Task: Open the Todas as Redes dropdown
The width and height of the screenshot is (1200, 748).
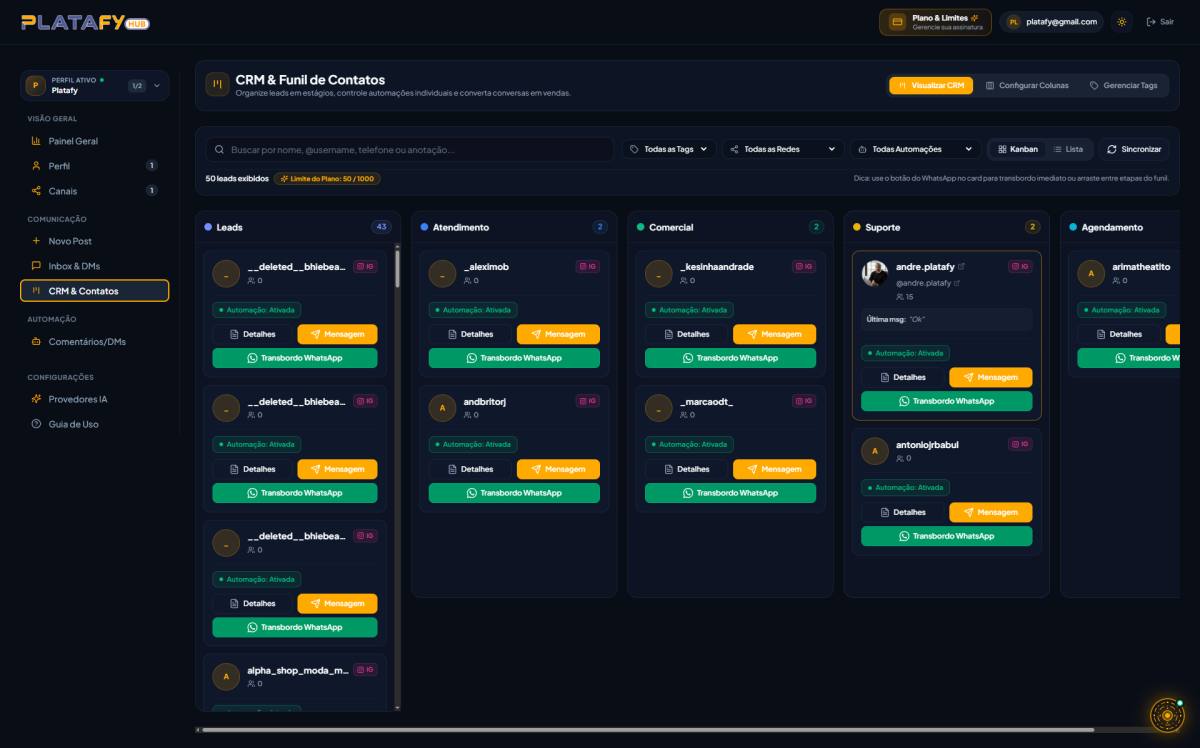Action: [x=783, y=149]
